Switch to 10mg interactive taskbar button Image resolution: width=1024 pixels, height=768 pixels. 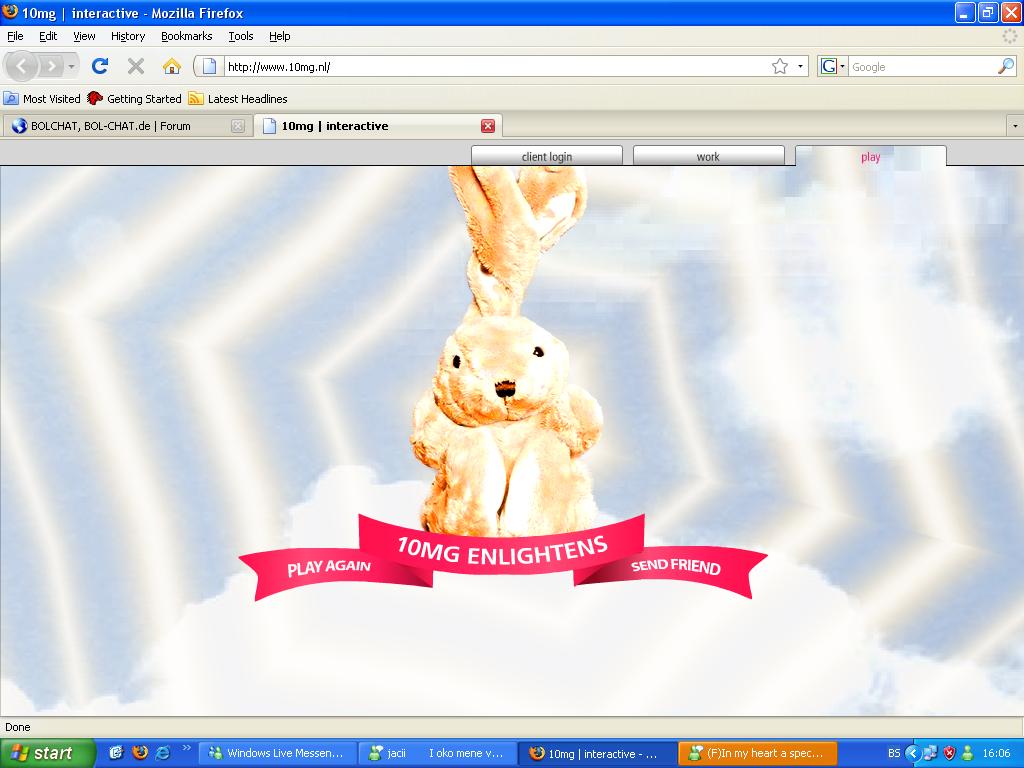[598, 753]
